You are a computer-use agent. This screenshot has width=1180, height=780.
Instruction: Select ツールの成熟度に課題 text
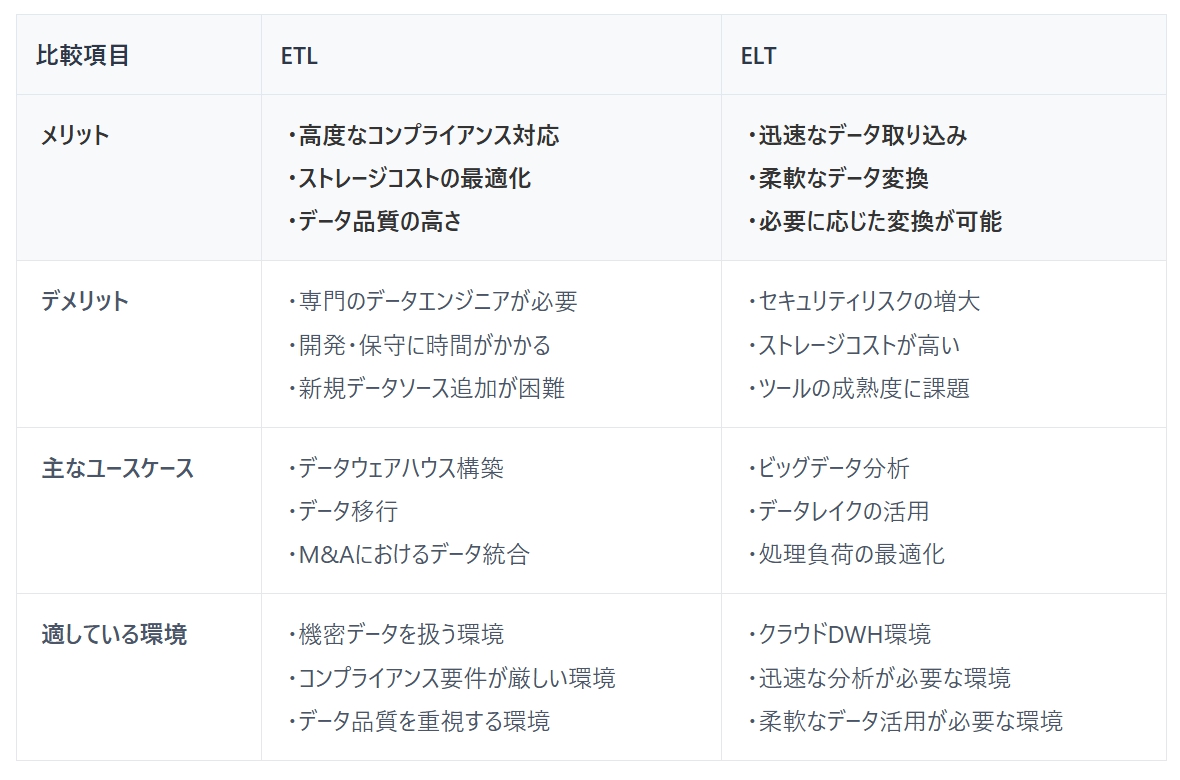(863, 387)
